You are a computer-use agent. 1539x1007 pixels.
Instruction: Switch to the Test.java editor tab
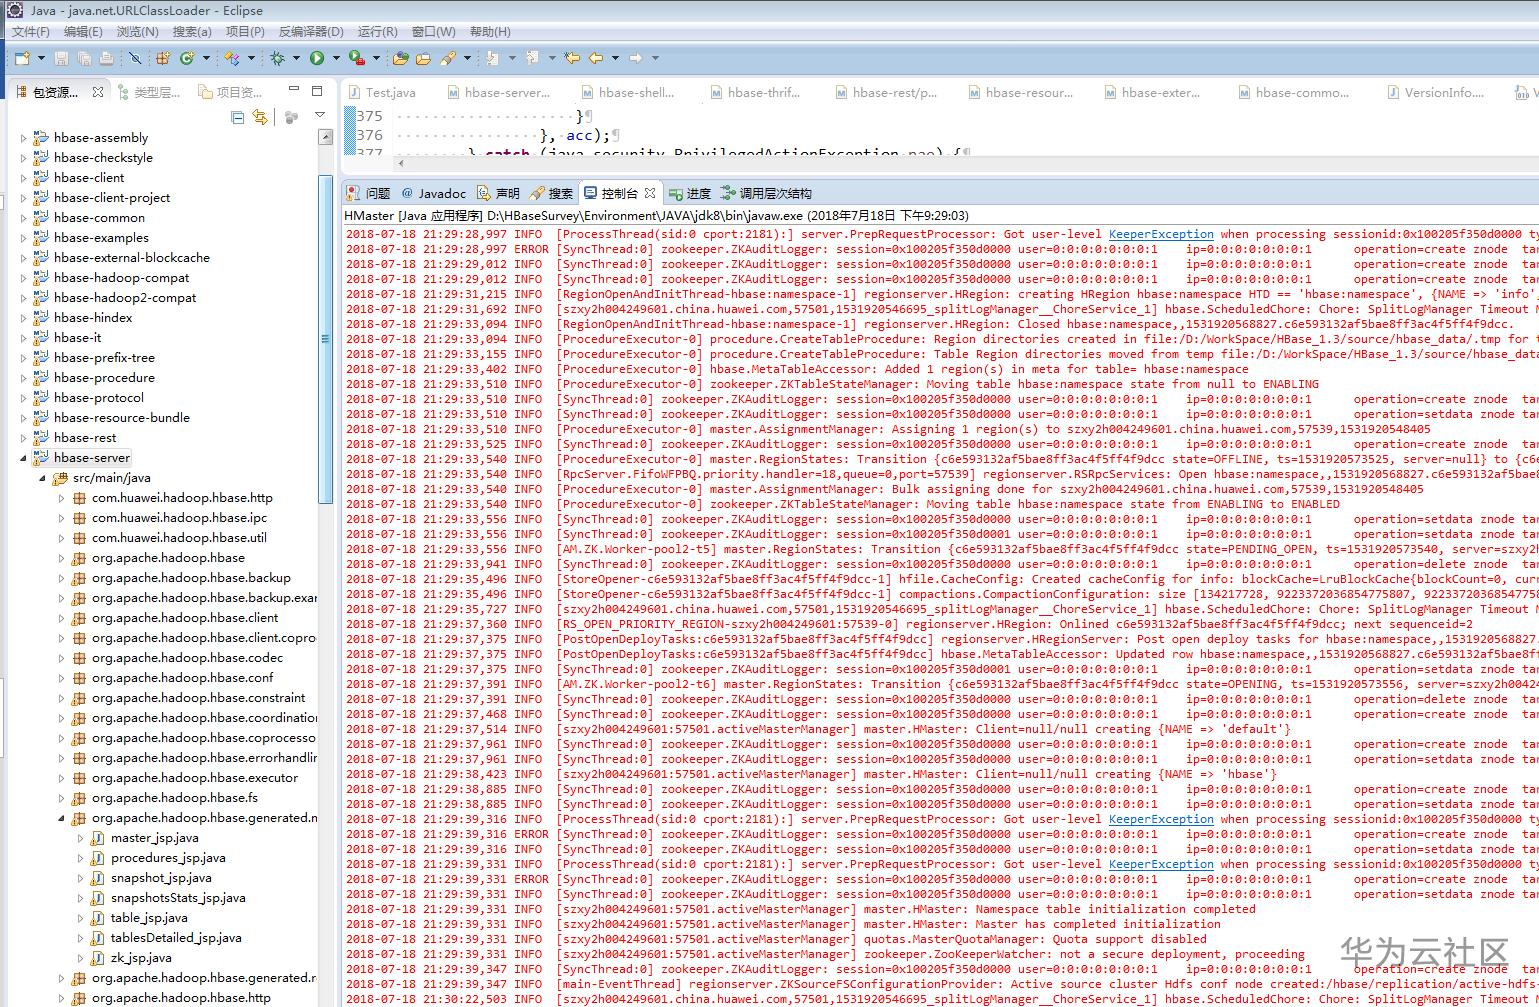[382, 92]
